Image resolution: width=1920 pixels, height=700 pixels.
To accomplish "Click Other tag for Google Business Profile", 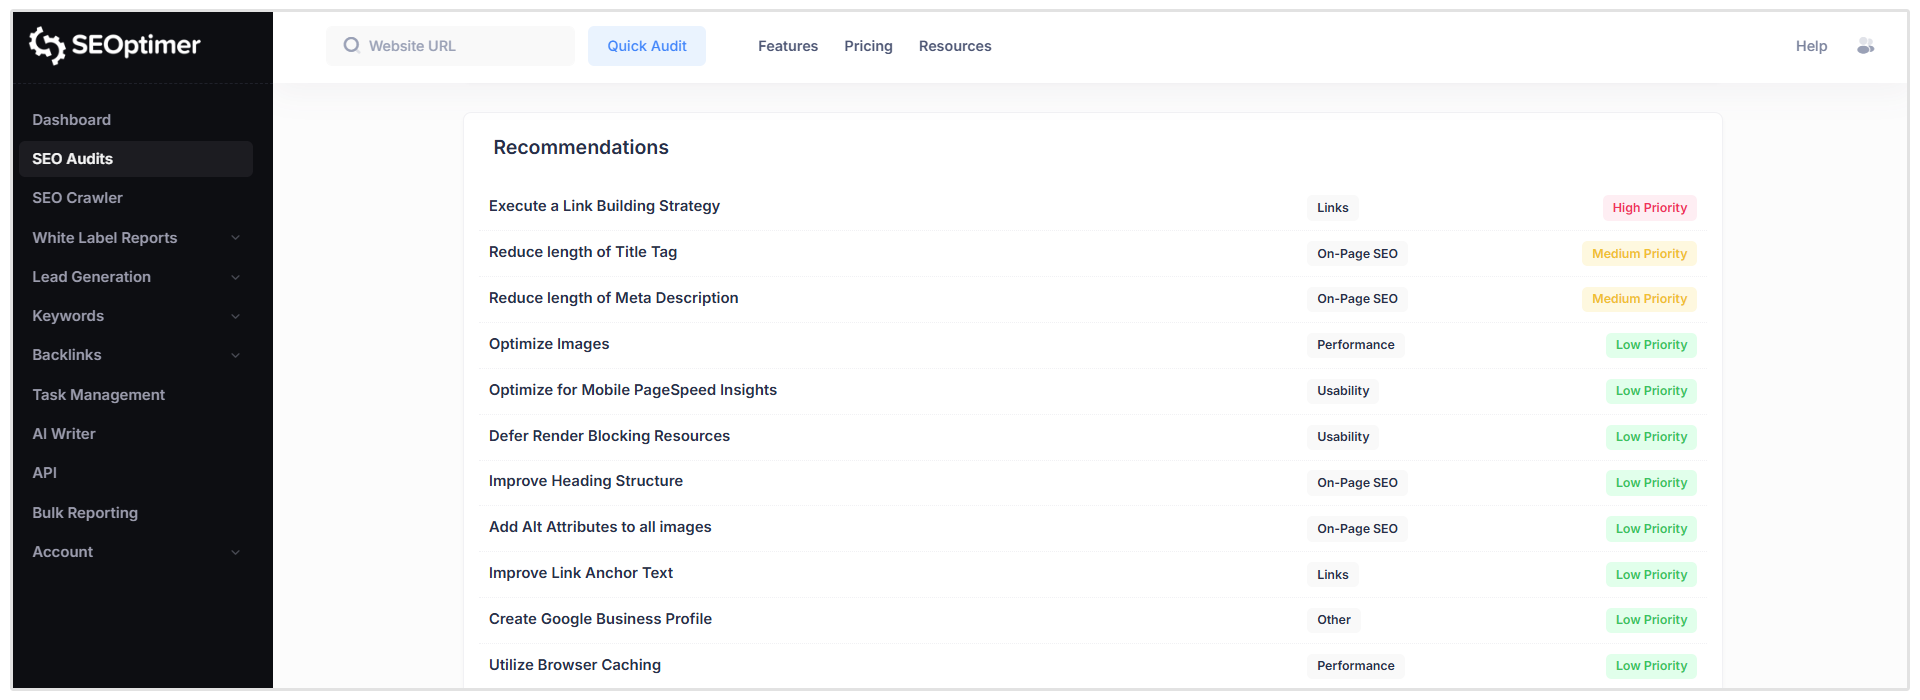I will click(x=1333, y=620).
